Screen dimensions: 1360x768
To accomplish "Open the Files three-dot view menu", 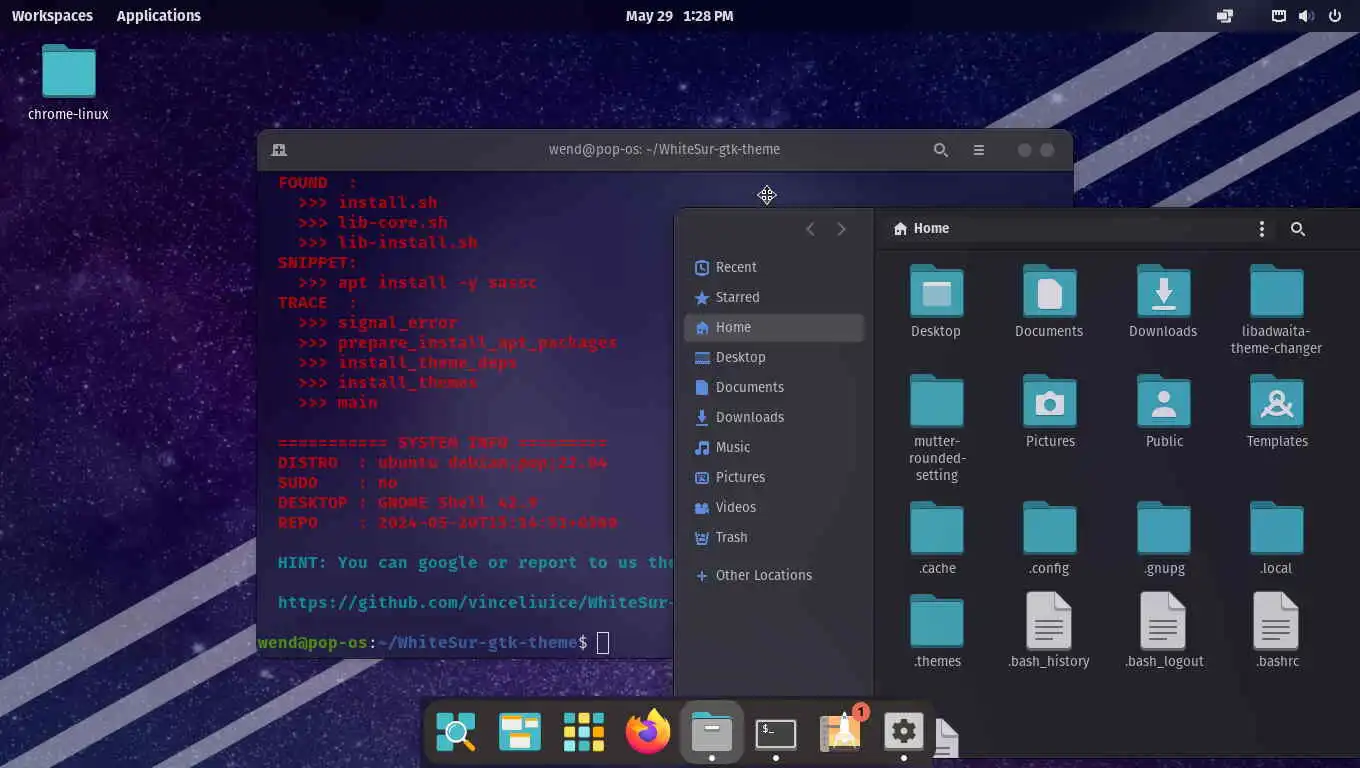I will [x=1261, y=229].
